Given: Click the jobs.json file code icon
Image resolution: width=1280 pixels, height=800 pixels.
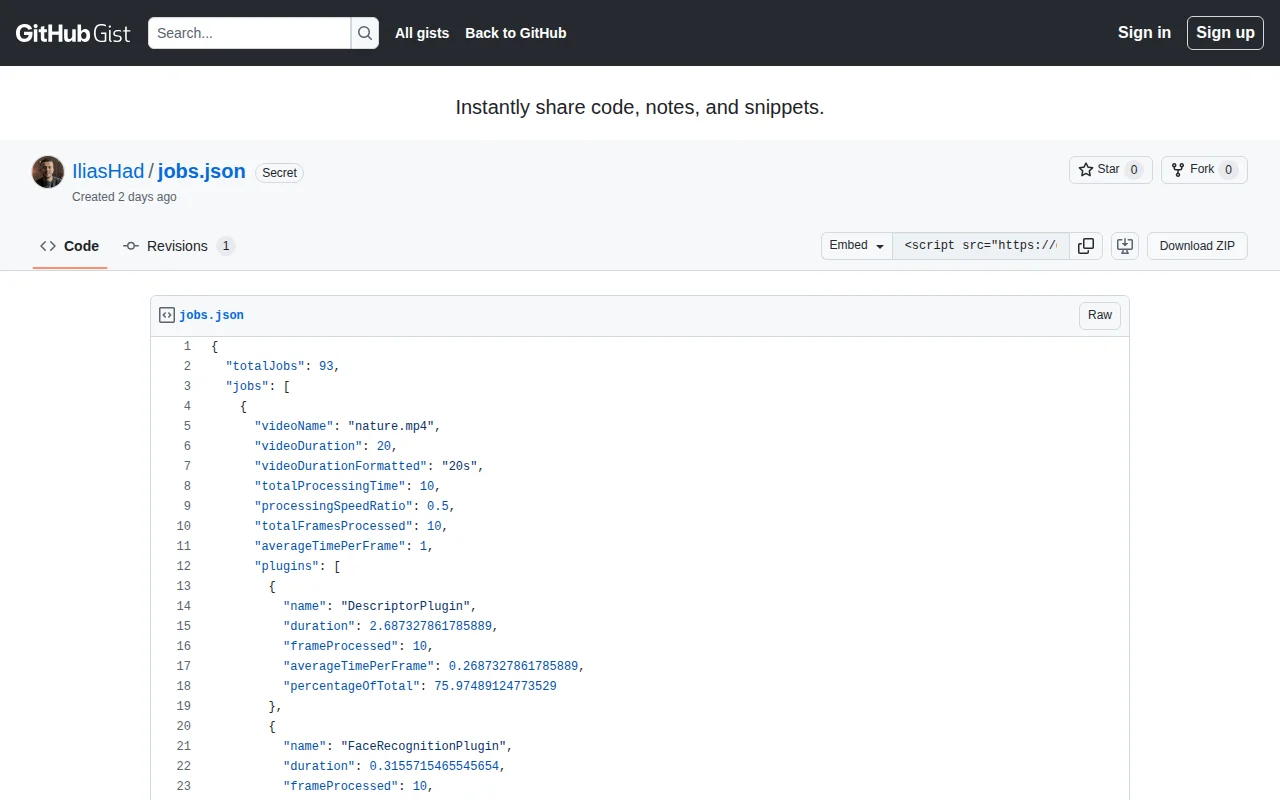Looking at the screenshot, I should point(167,315).
